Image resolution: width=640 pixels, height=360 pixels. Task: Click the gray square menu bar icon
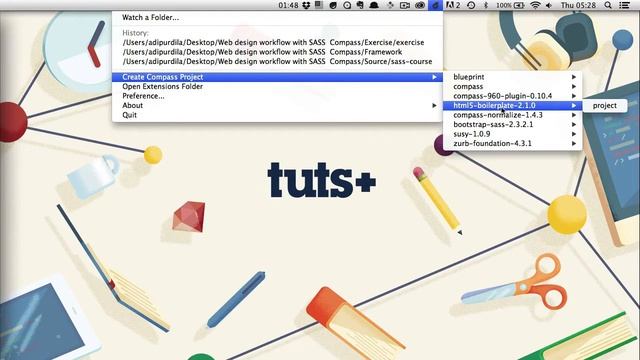point(319,4)
